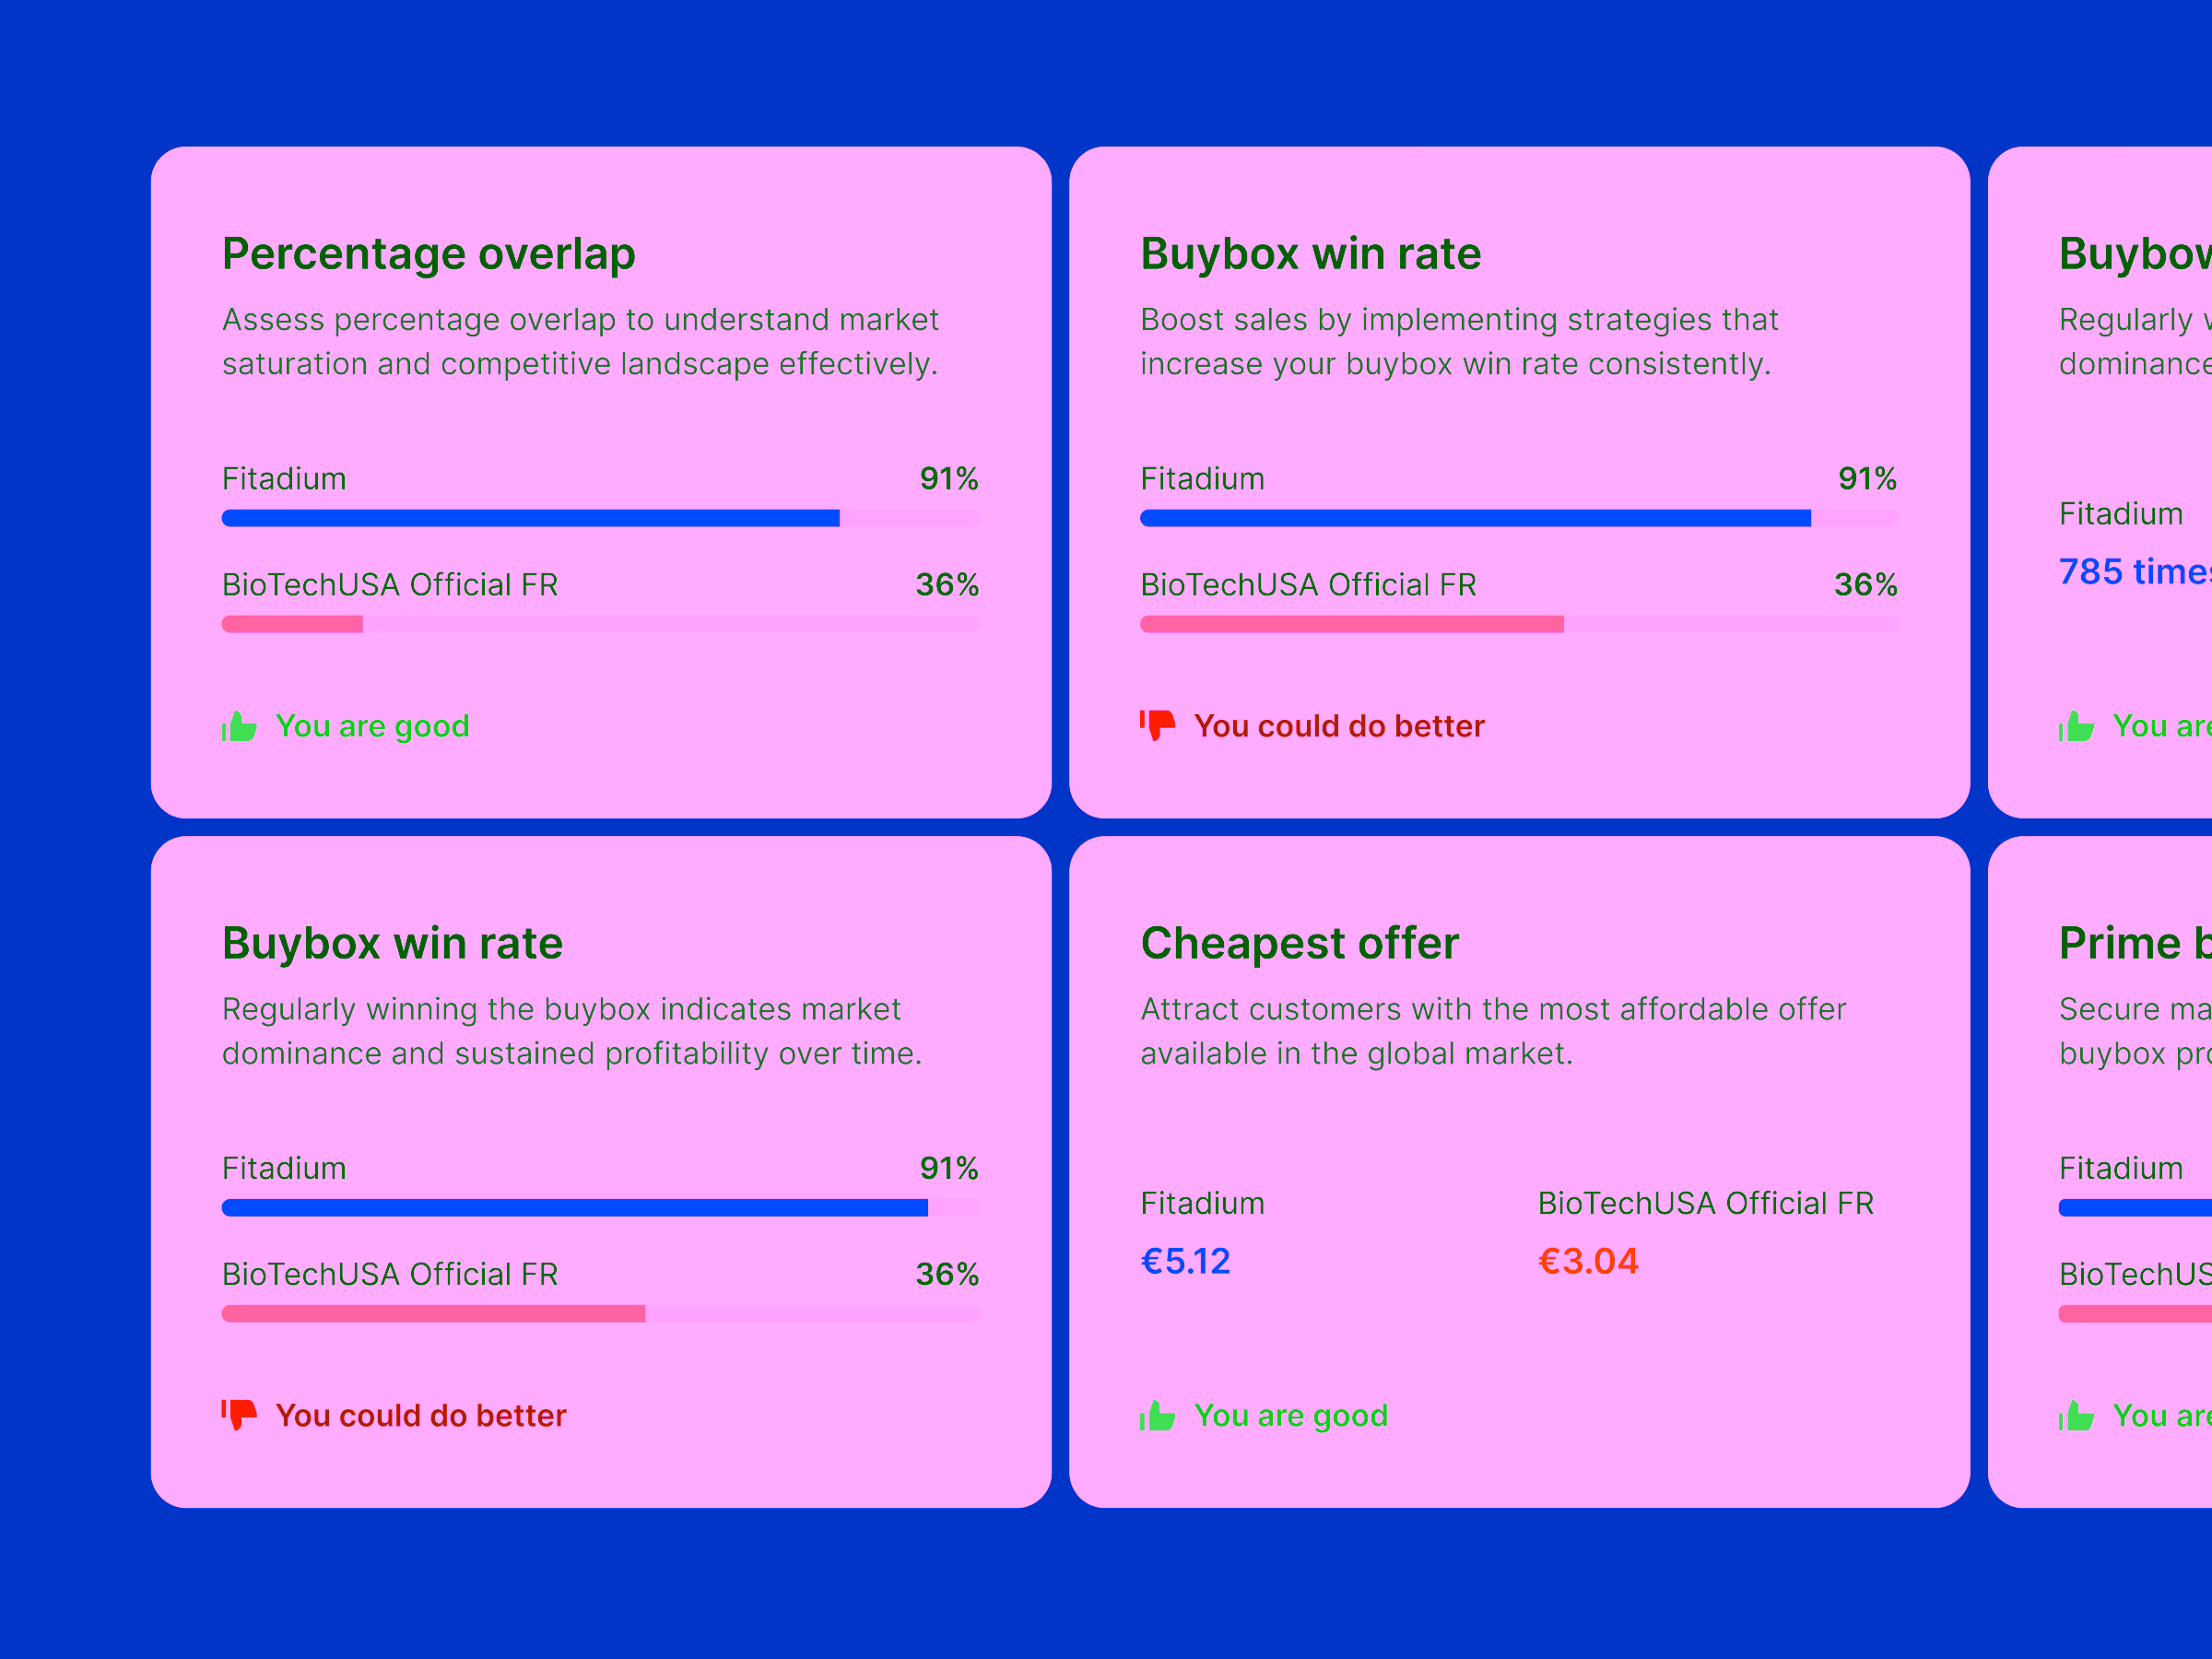This screenshot has width=2212, height=1659.
Task: Click the €3.04 BioTechUSA price value
Action: click(x=1588, y=1261)
